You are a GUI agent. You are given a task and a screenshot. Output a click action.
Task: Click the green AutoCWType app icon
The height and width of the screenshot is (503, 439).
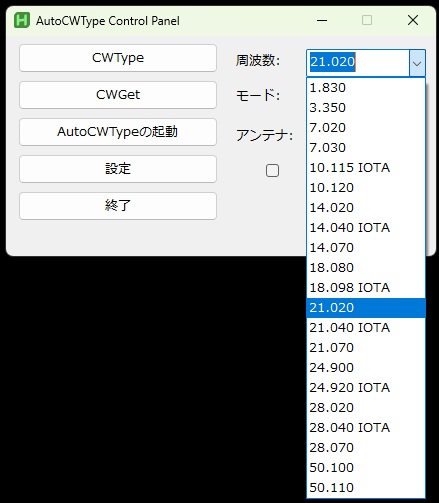tap(22, 20)
